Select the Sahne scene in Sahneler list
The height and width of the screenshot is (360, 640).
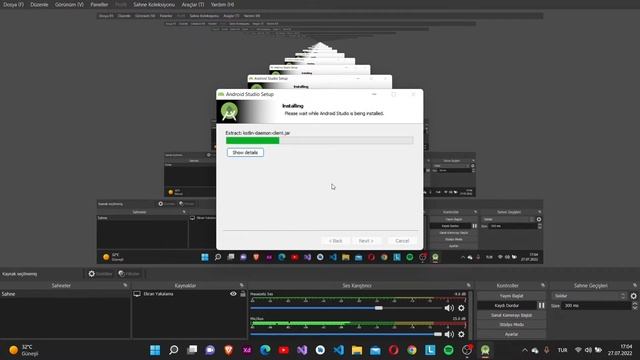click(x=65, y=294)
